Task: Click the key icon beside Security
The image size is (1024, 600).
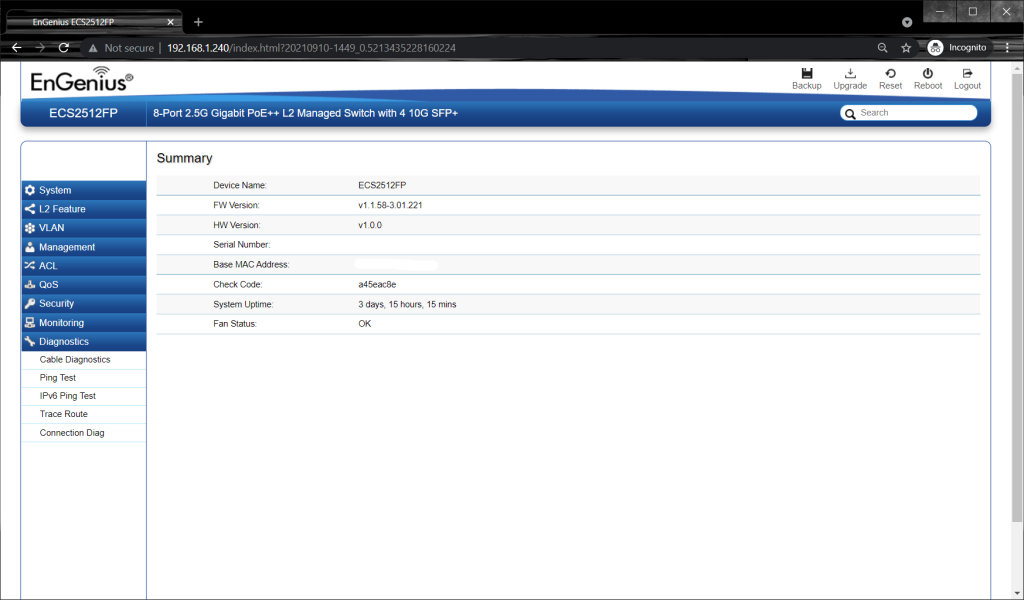Action: tap(30, 304)
